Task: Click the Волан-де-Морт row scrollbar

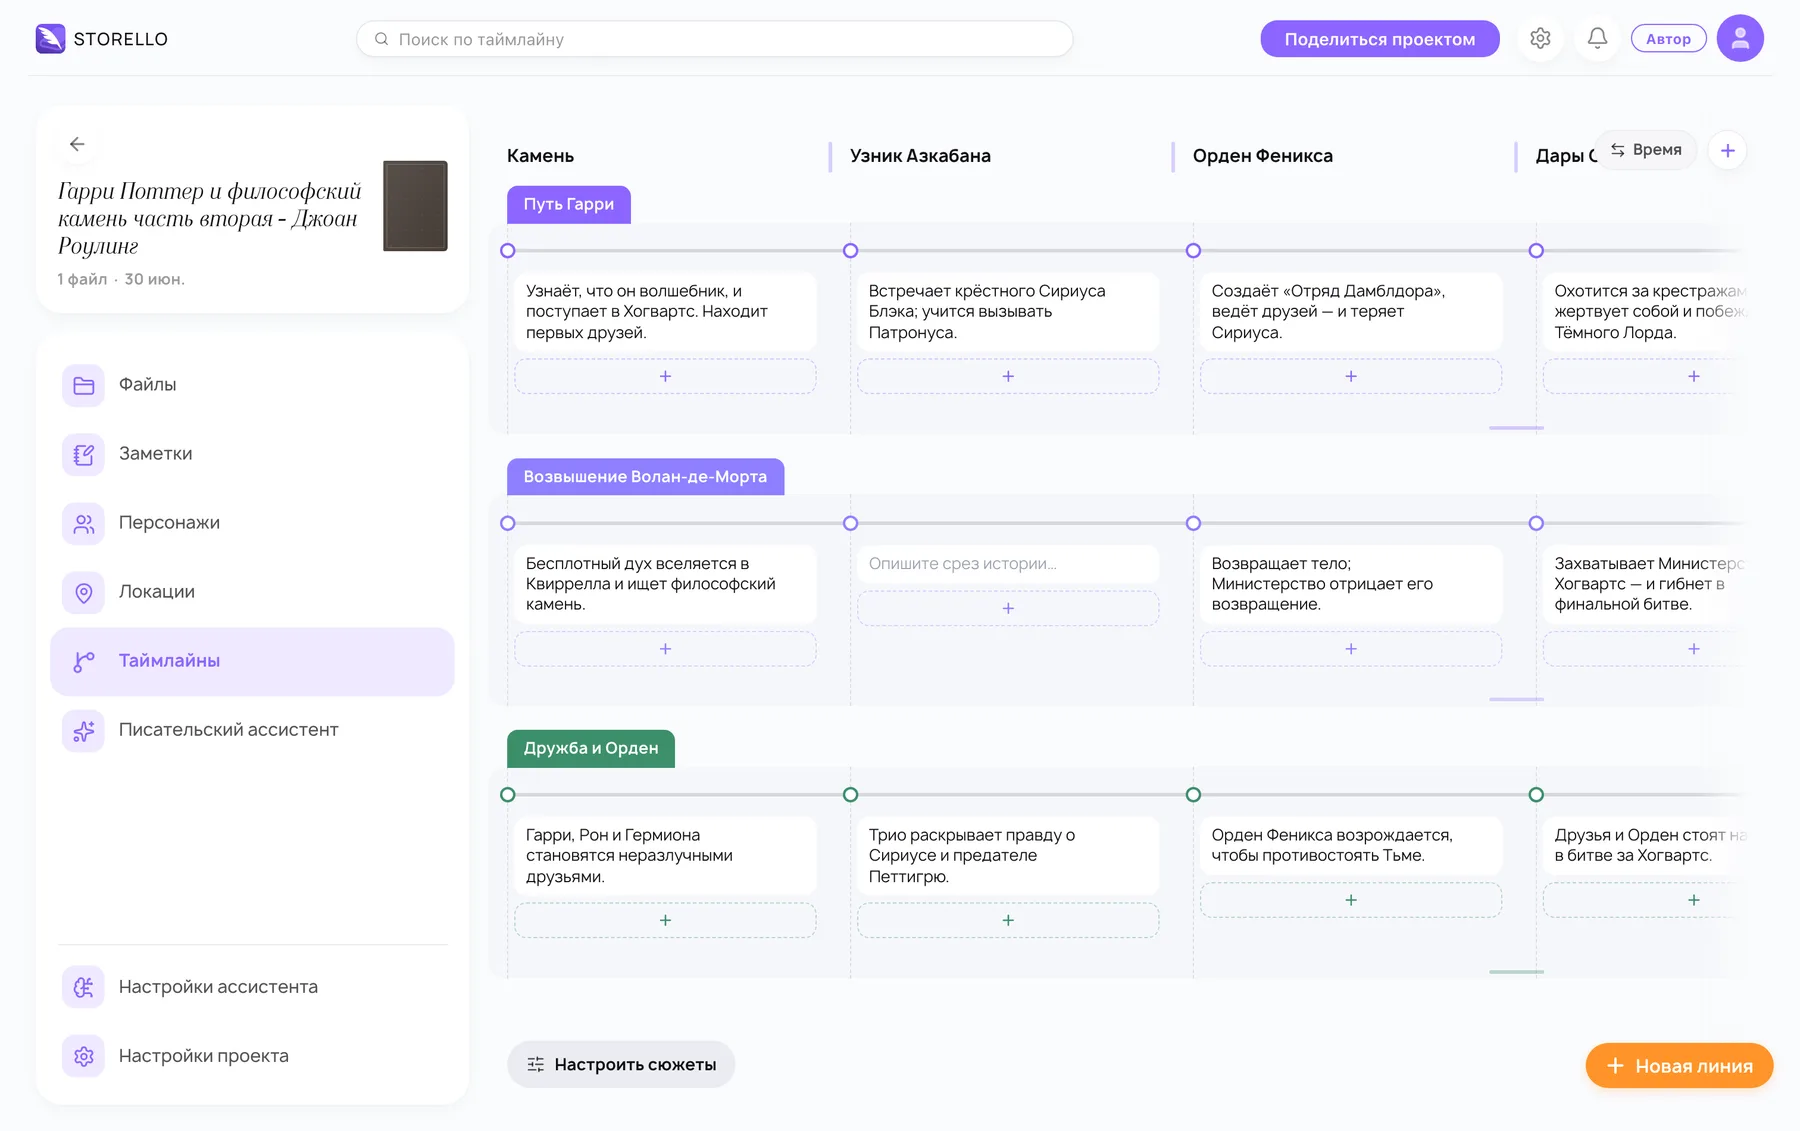Action: [1516, 699]
